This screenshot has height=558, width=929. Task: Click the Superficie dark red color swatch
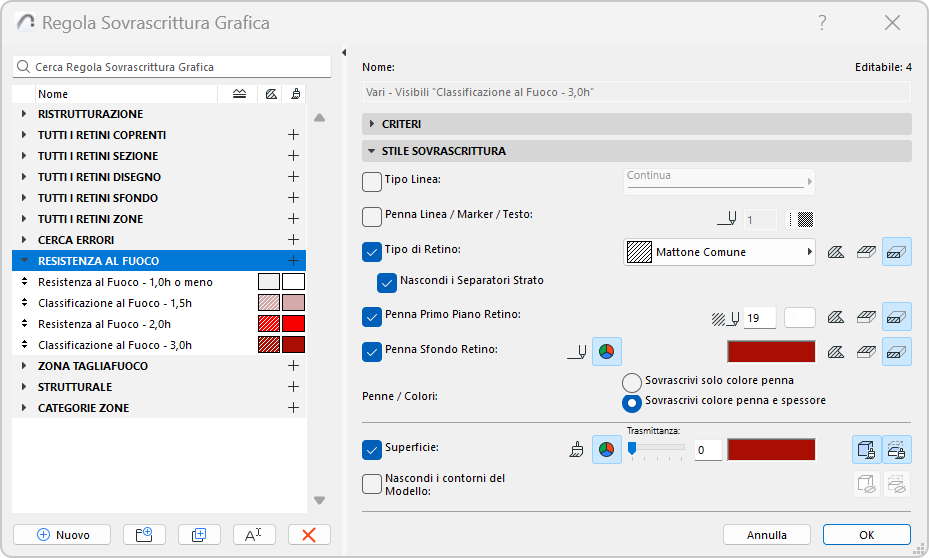point(771,450)
